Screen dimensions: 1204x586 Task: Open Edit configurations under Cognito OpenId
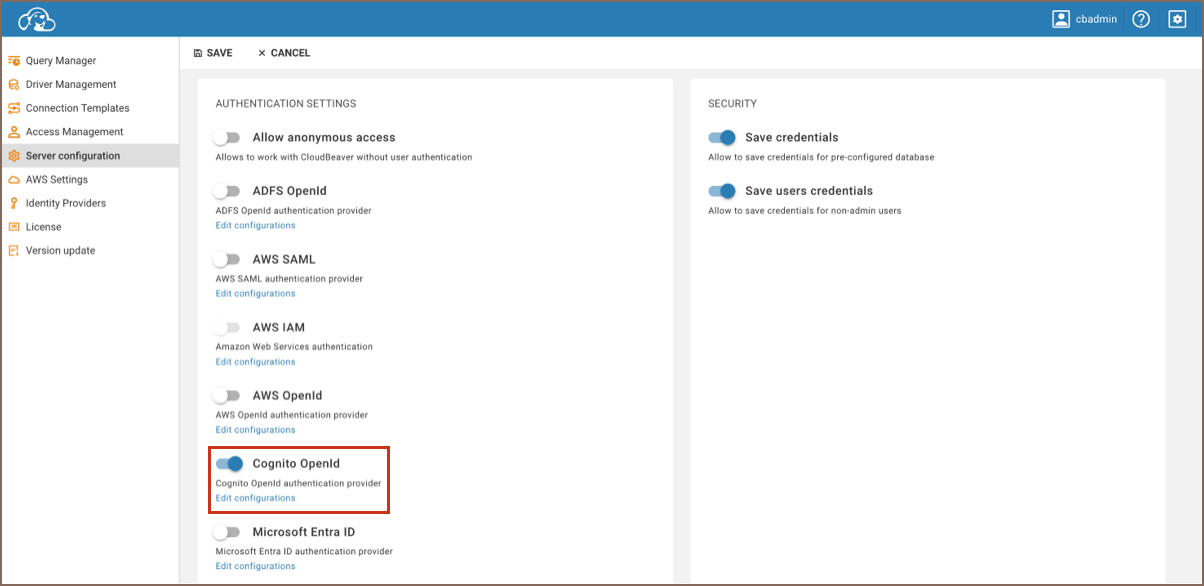(256, 498)
